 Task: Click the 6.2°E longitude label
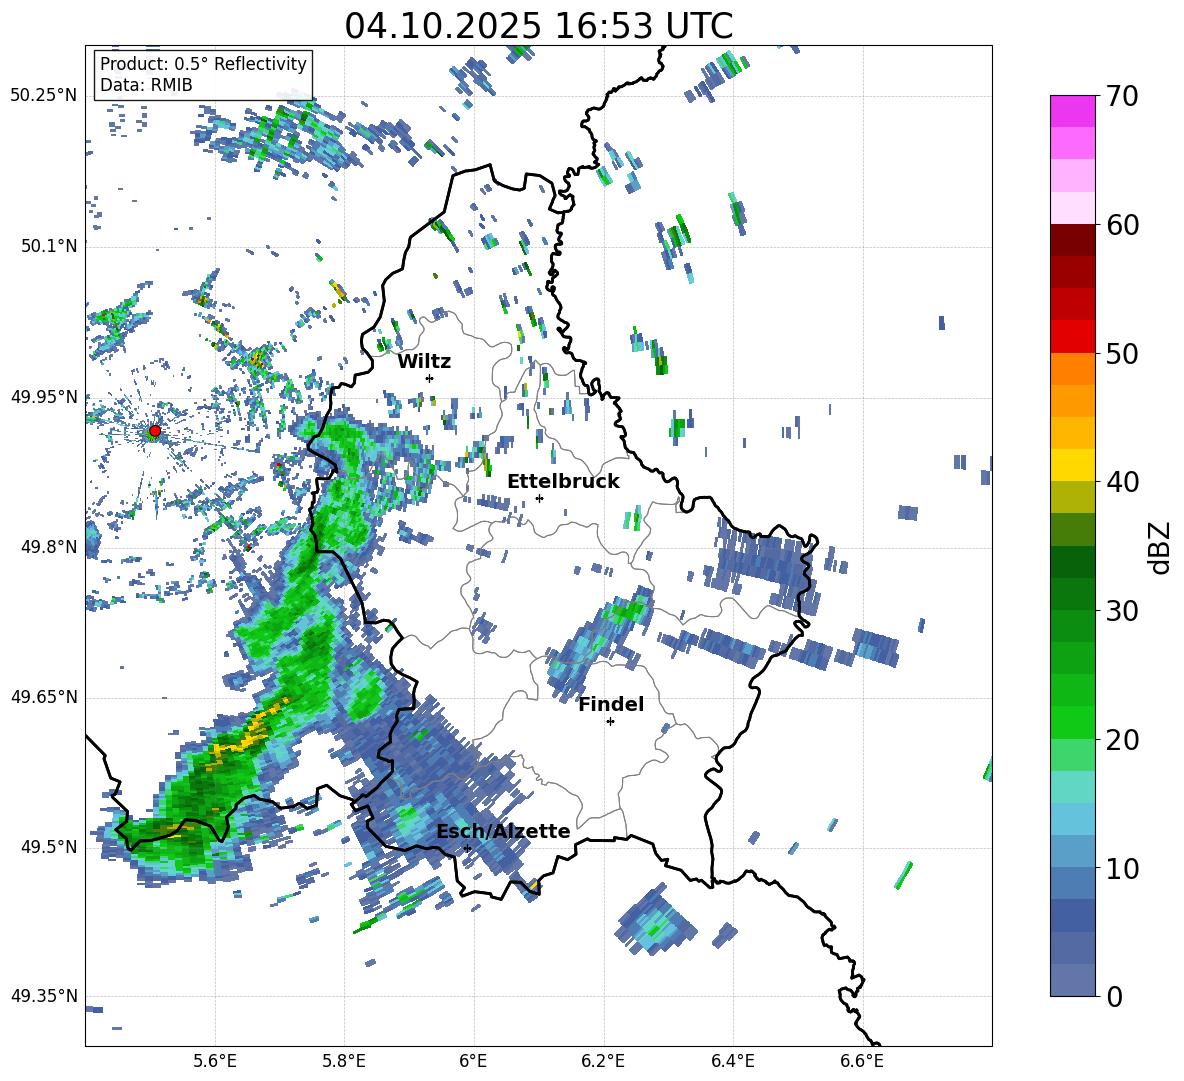603,1061
